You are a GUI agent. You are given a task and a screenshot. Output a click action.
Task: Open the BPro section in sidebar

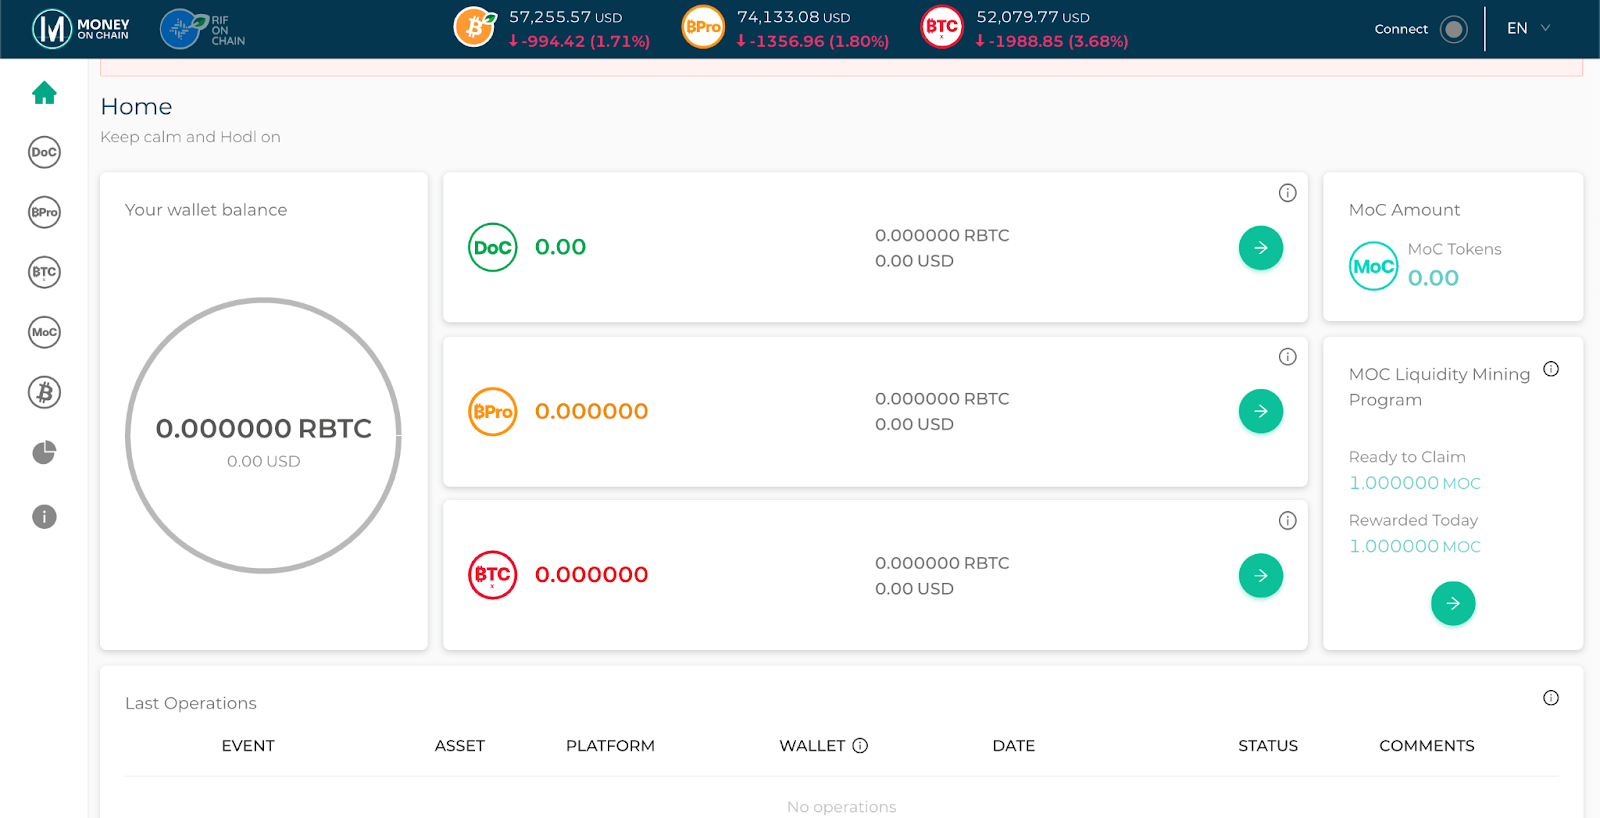click(x=44, y=212)
